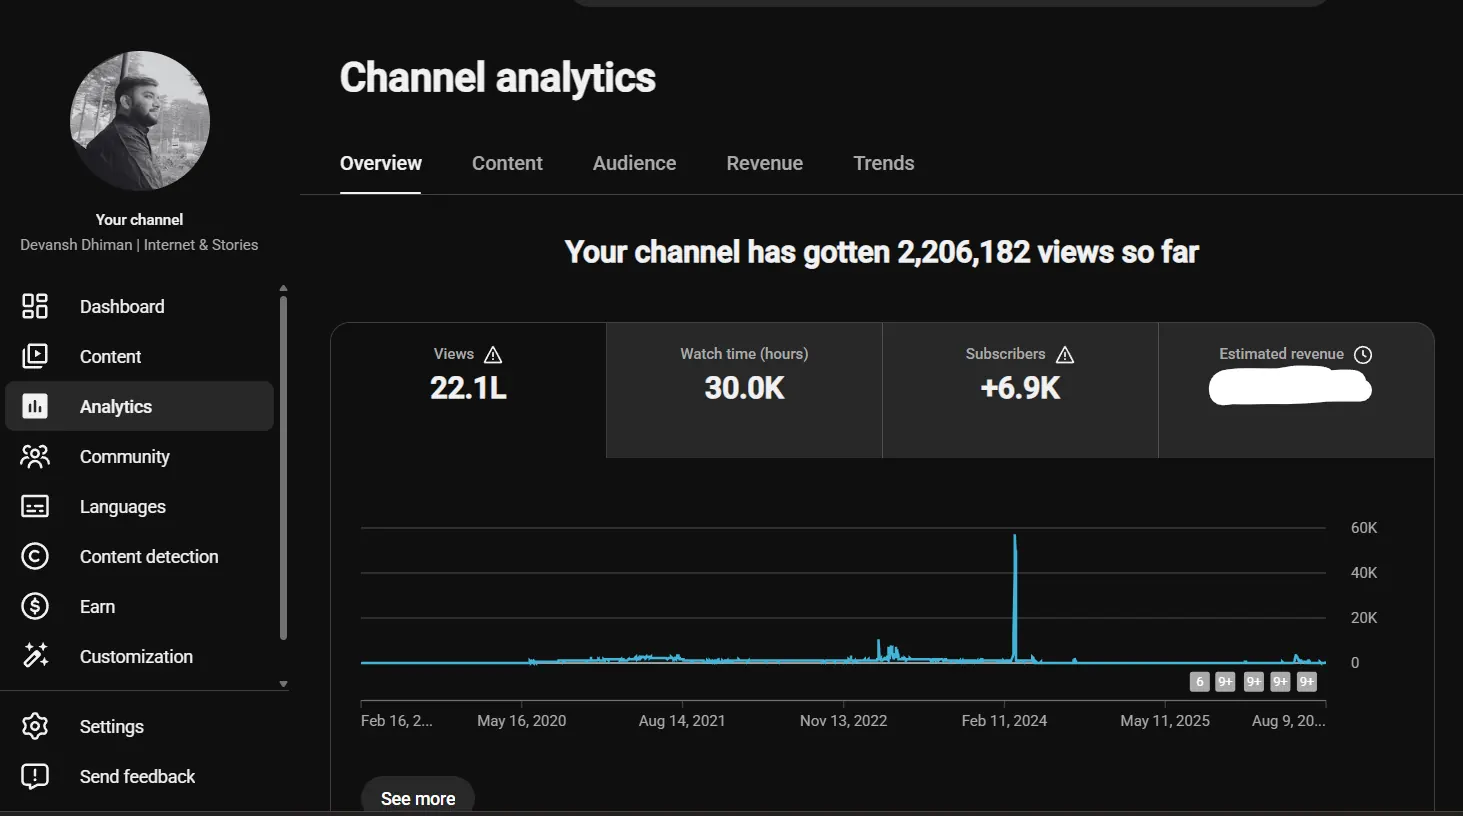
Task: Click the '40K' y-axis value
Action: pyautogui.click(x=1364, y=573)
